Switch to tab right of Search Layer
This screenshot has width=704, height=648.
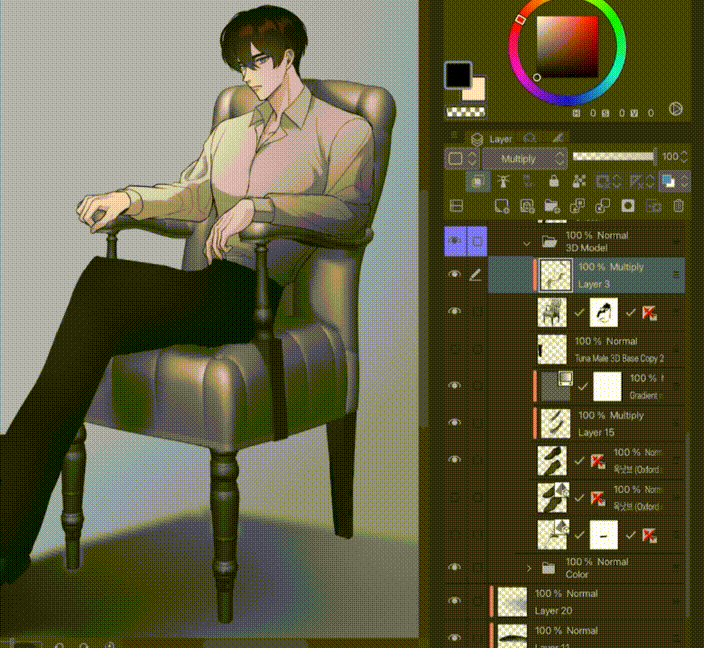(x=557, y=138)
